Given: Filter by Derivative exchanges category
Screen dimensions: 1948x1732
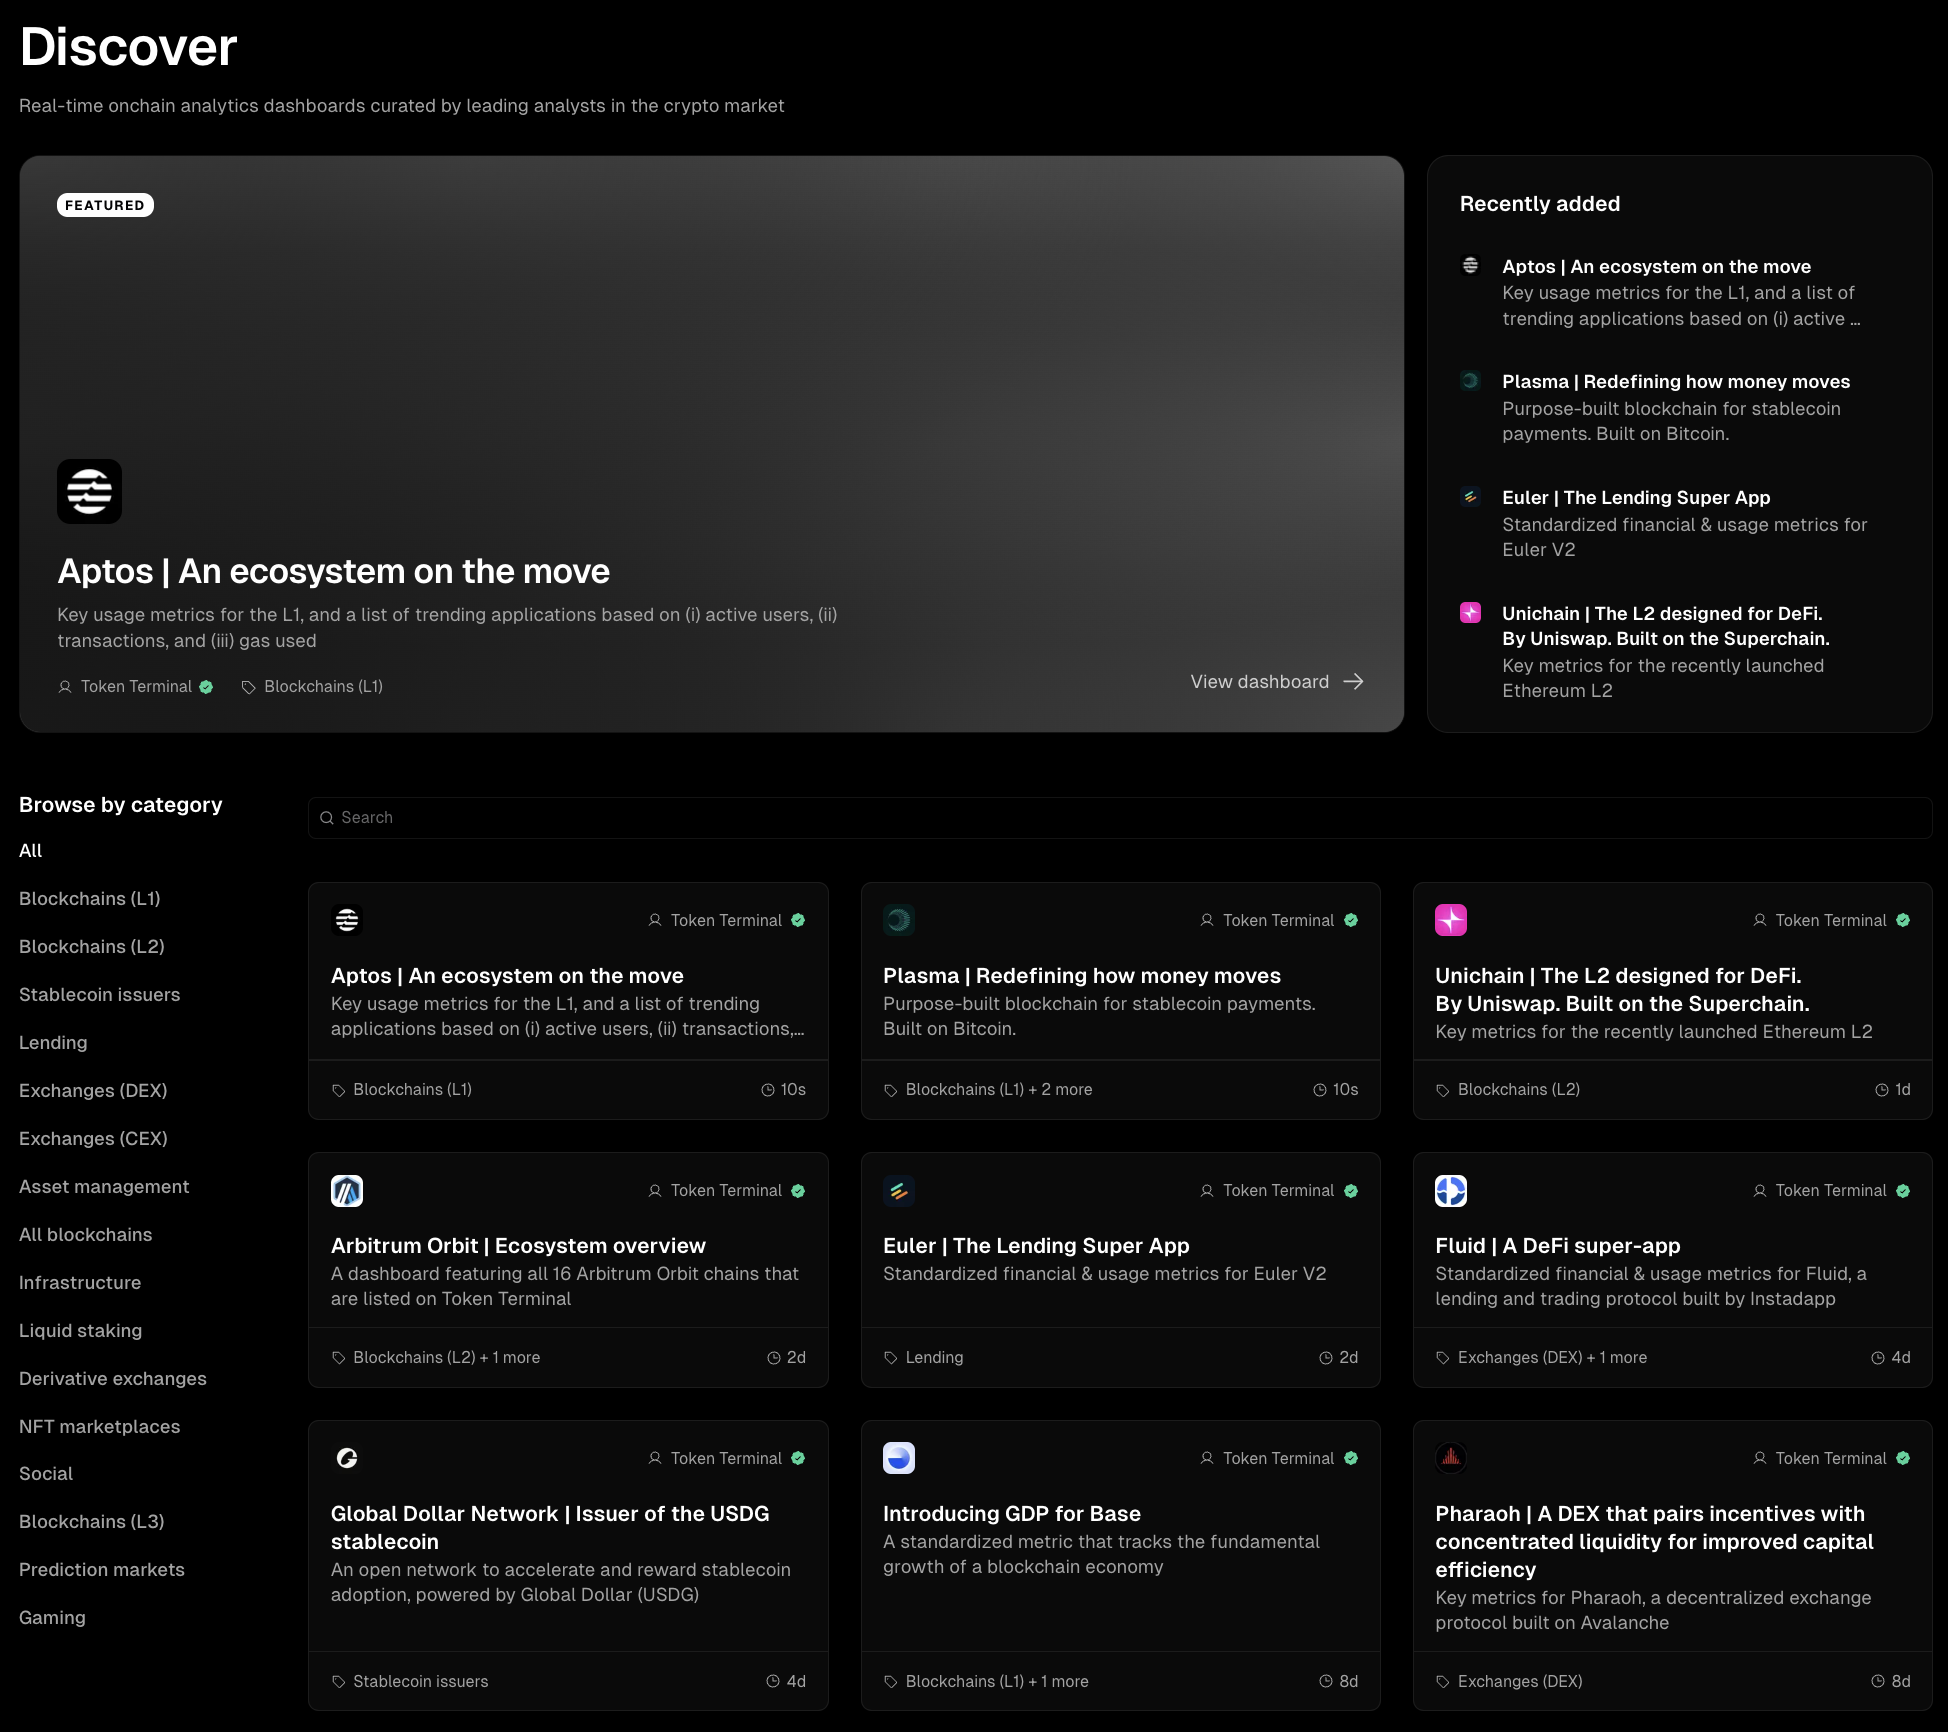Looking at the screenshot, I should (x=113, y=1379).
